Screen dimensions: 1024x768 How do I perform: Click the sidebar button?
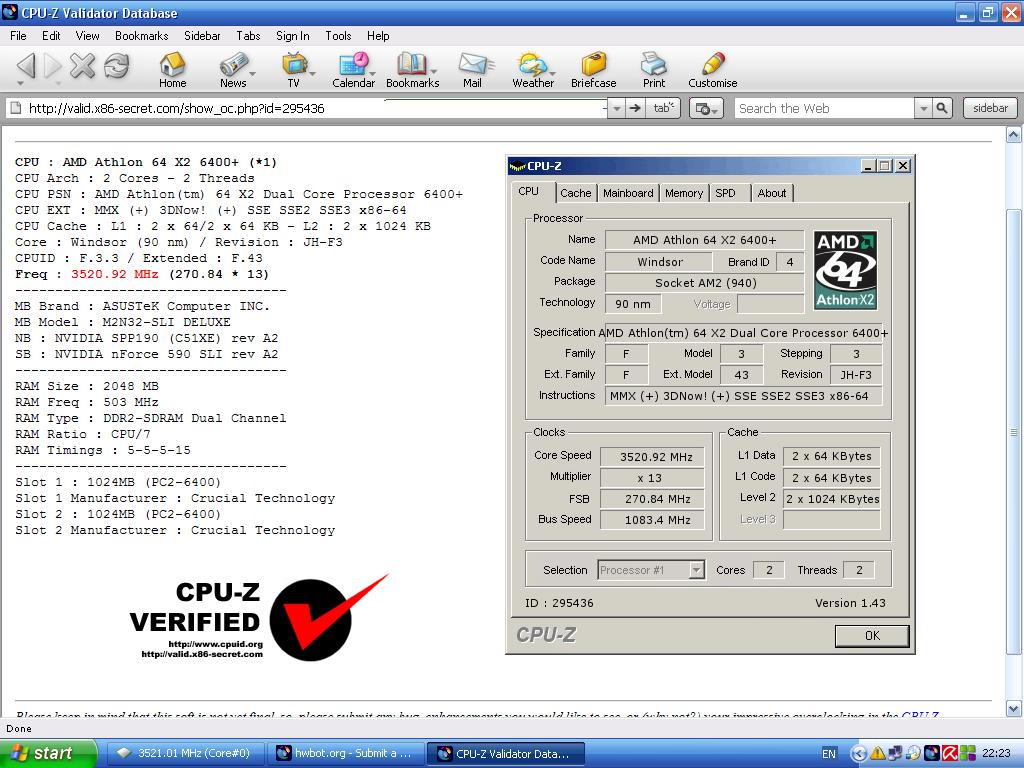coord(990,108)
